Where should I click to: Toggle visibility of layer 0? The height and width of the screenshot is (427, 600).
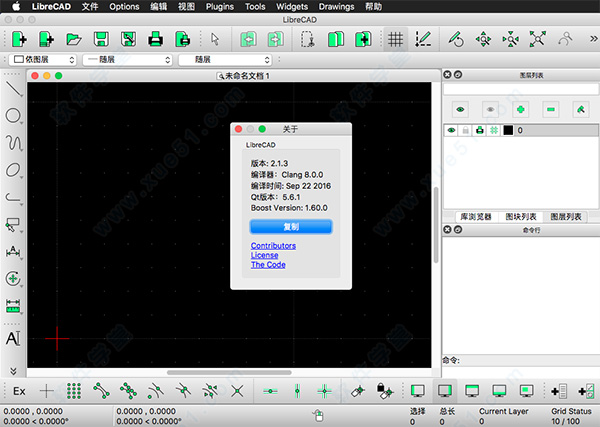click(x=452, y=130)
